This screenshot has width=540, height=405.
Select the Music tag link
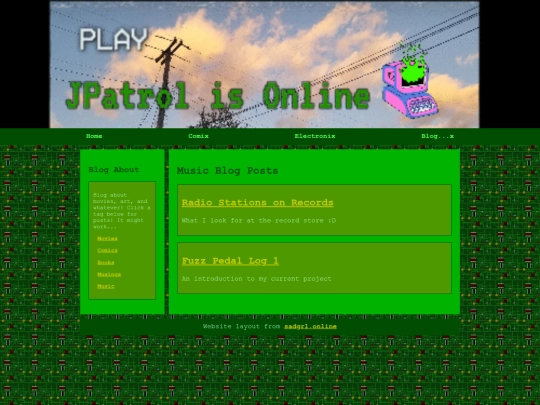[106, 286]
